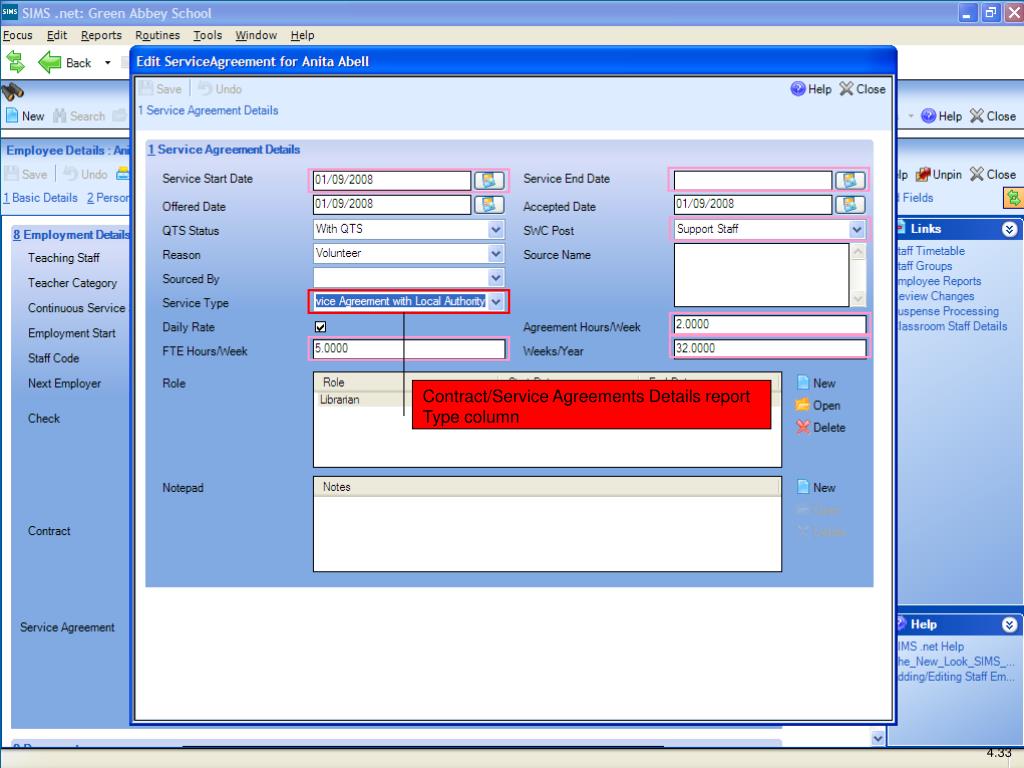Screen dimensions: 1024x768
Task: Open Focus menu
Action: 18,35
